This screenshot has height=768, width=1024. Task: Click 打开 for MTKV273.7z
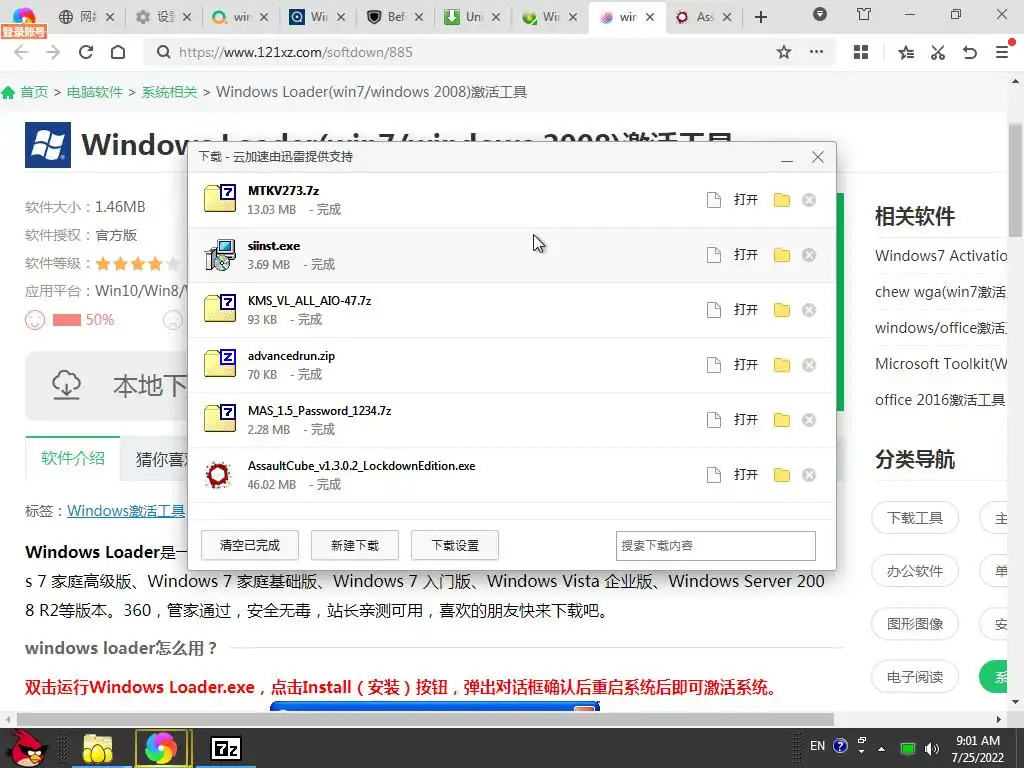(x=745, y=200)
